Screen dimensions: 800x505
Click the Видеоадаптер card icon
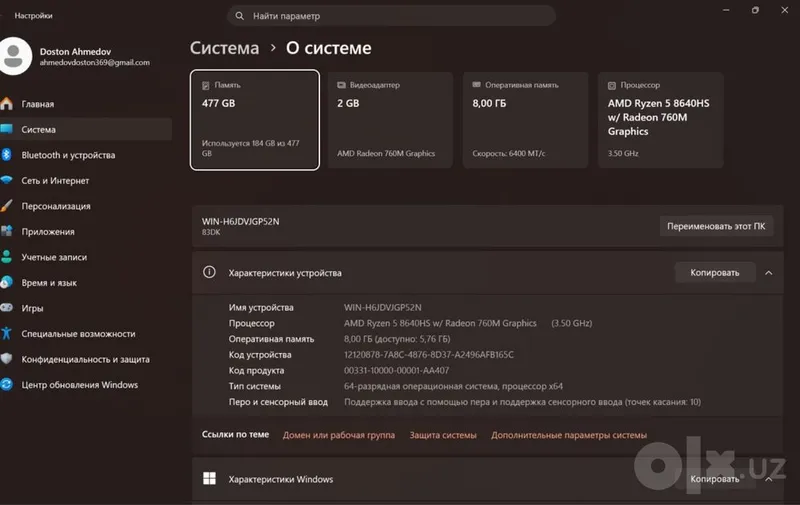point(341,85)
